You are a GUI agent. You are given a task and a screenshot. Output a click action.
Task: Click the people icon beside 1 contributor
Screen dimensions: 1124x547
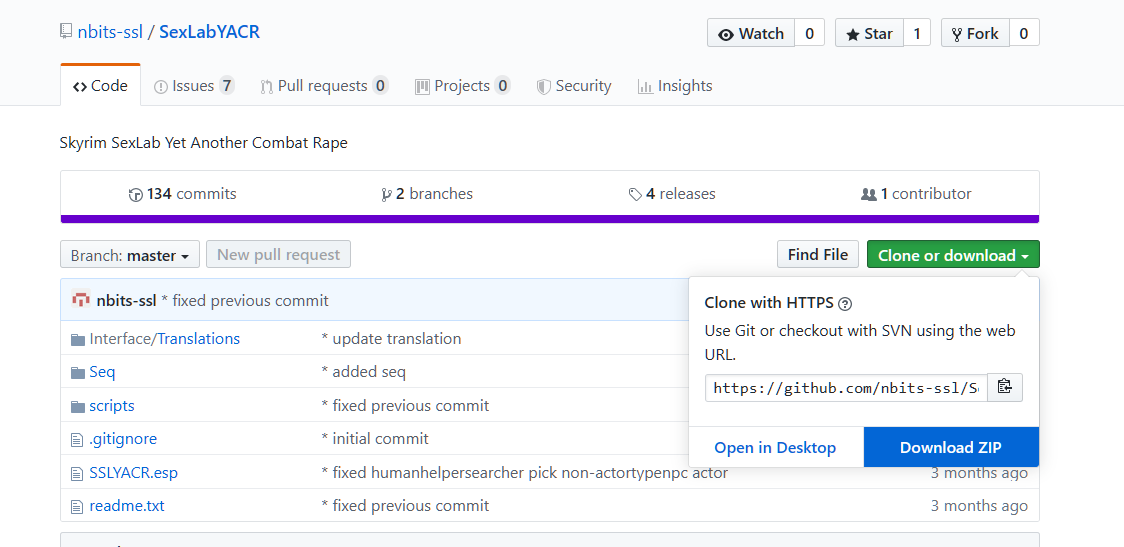[869, 194]
